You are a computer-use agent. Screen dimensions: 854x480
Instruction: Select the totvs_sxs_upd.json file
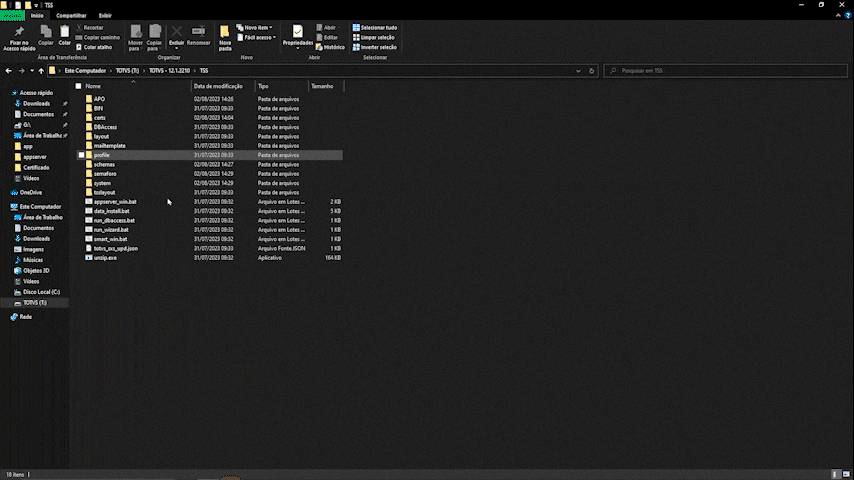pyautogui.click(x=115, y=248)
